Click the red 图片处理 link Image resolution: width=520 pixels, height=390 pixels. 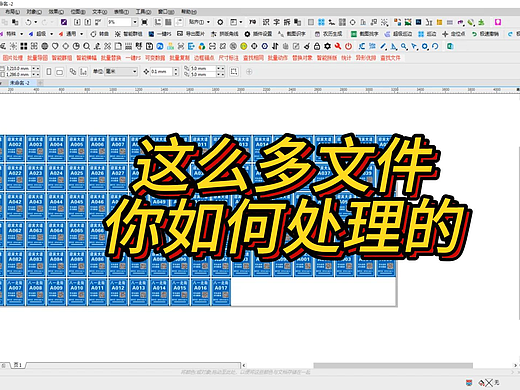click(x=13, y=58)
